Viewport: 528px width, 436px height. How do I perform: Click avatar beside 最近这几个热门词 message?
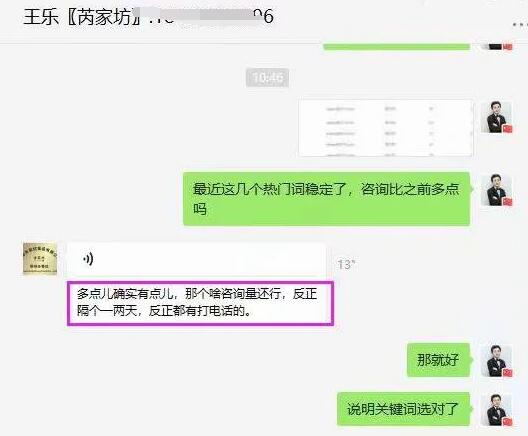(496, 190)
